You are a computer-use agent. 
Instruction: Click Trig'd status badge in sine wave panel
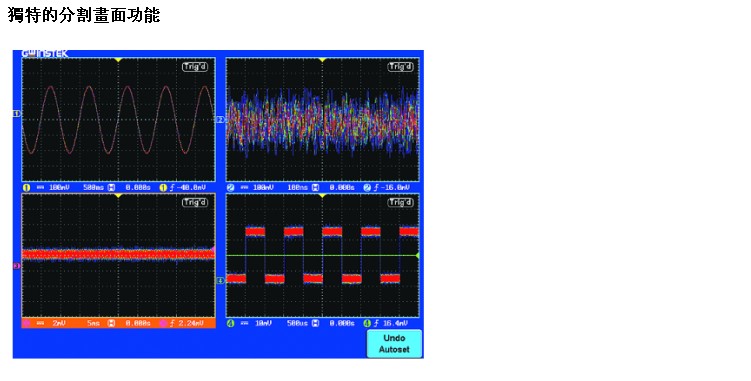pos(195,67)
